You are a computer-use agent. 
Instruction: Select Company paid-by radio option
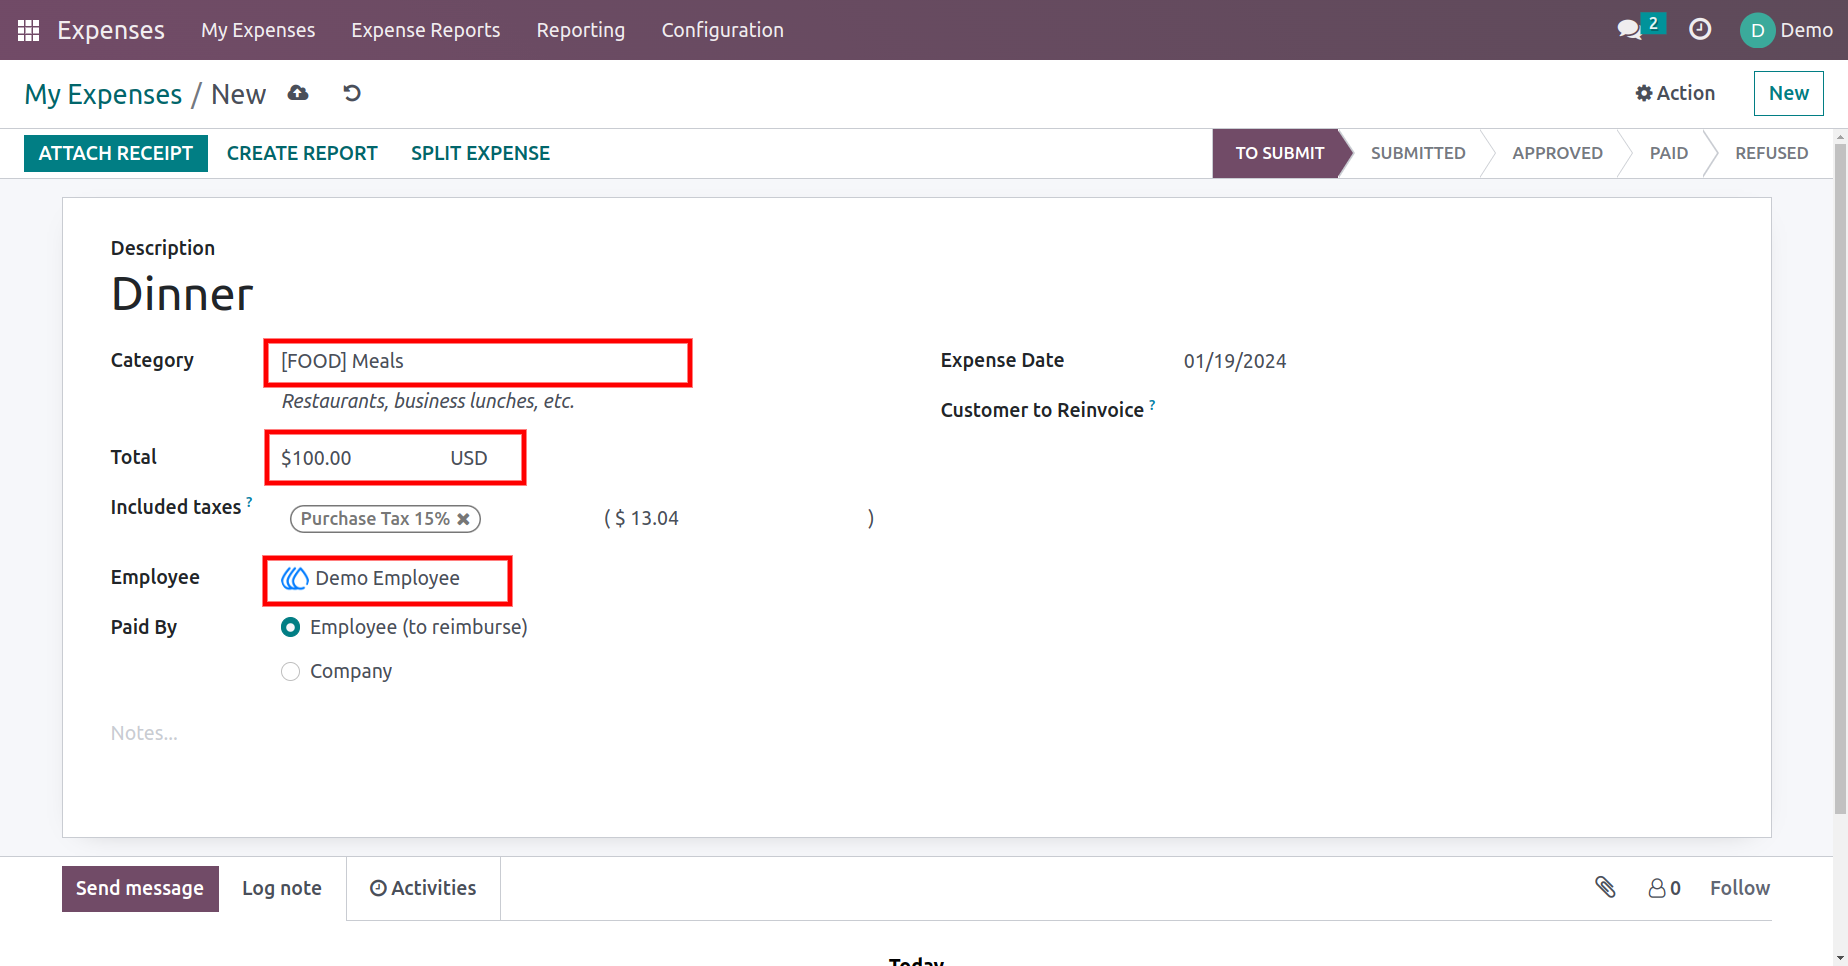click(x=290, y=671)
